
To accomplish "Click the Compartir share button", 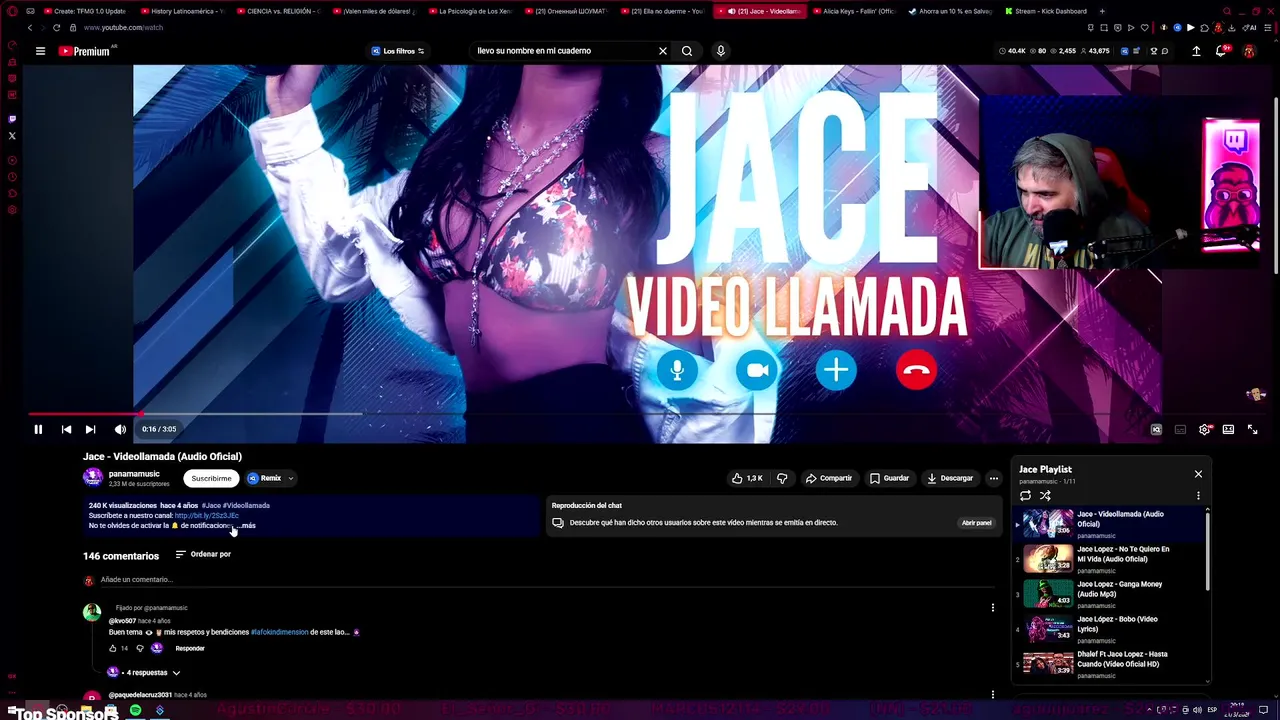I will pyautogui.click(x=829, y=478).
